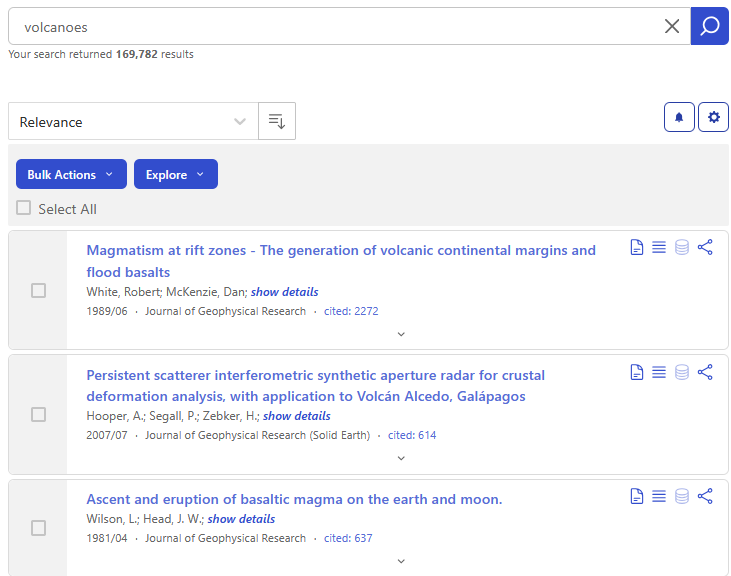Screen dimensions: 731x576
Task: Select the date 1989/06
Action: [x=107, y=311]
